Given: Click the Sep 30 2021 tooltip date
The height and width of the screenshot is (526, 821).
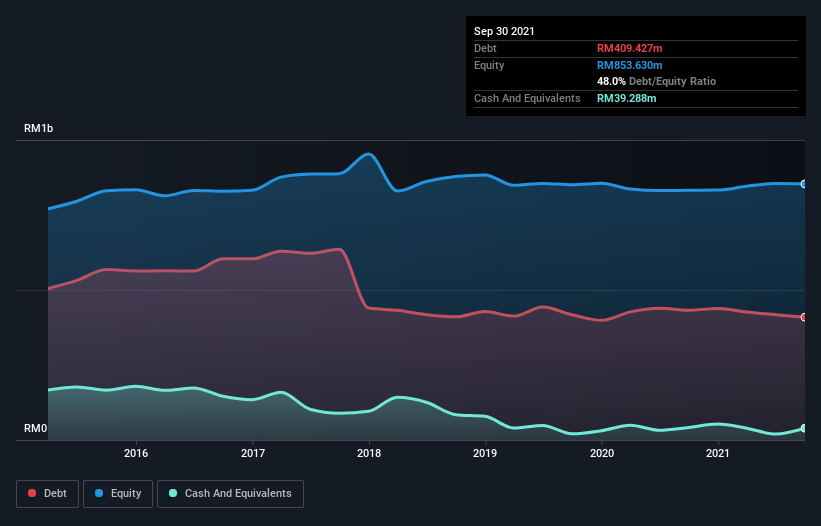Looking at the screenshot, I should click(x=504, y=31).
